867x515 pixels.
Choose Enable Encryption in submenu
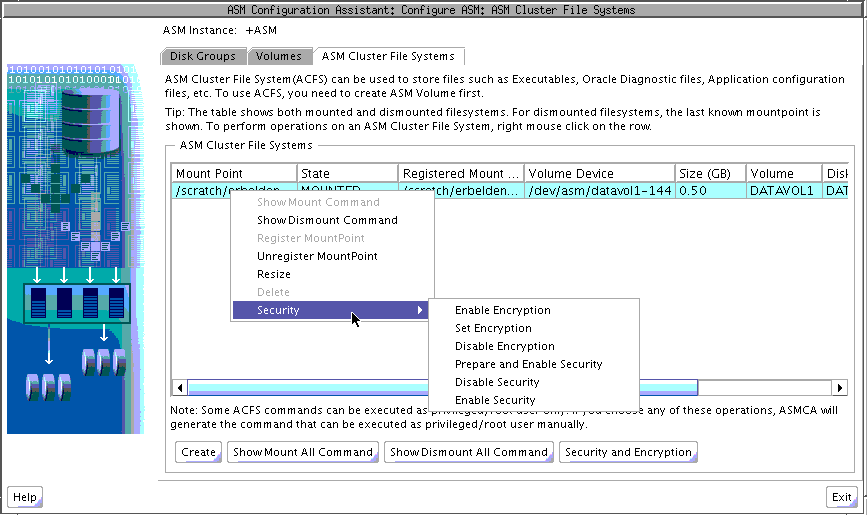[502, 310]
